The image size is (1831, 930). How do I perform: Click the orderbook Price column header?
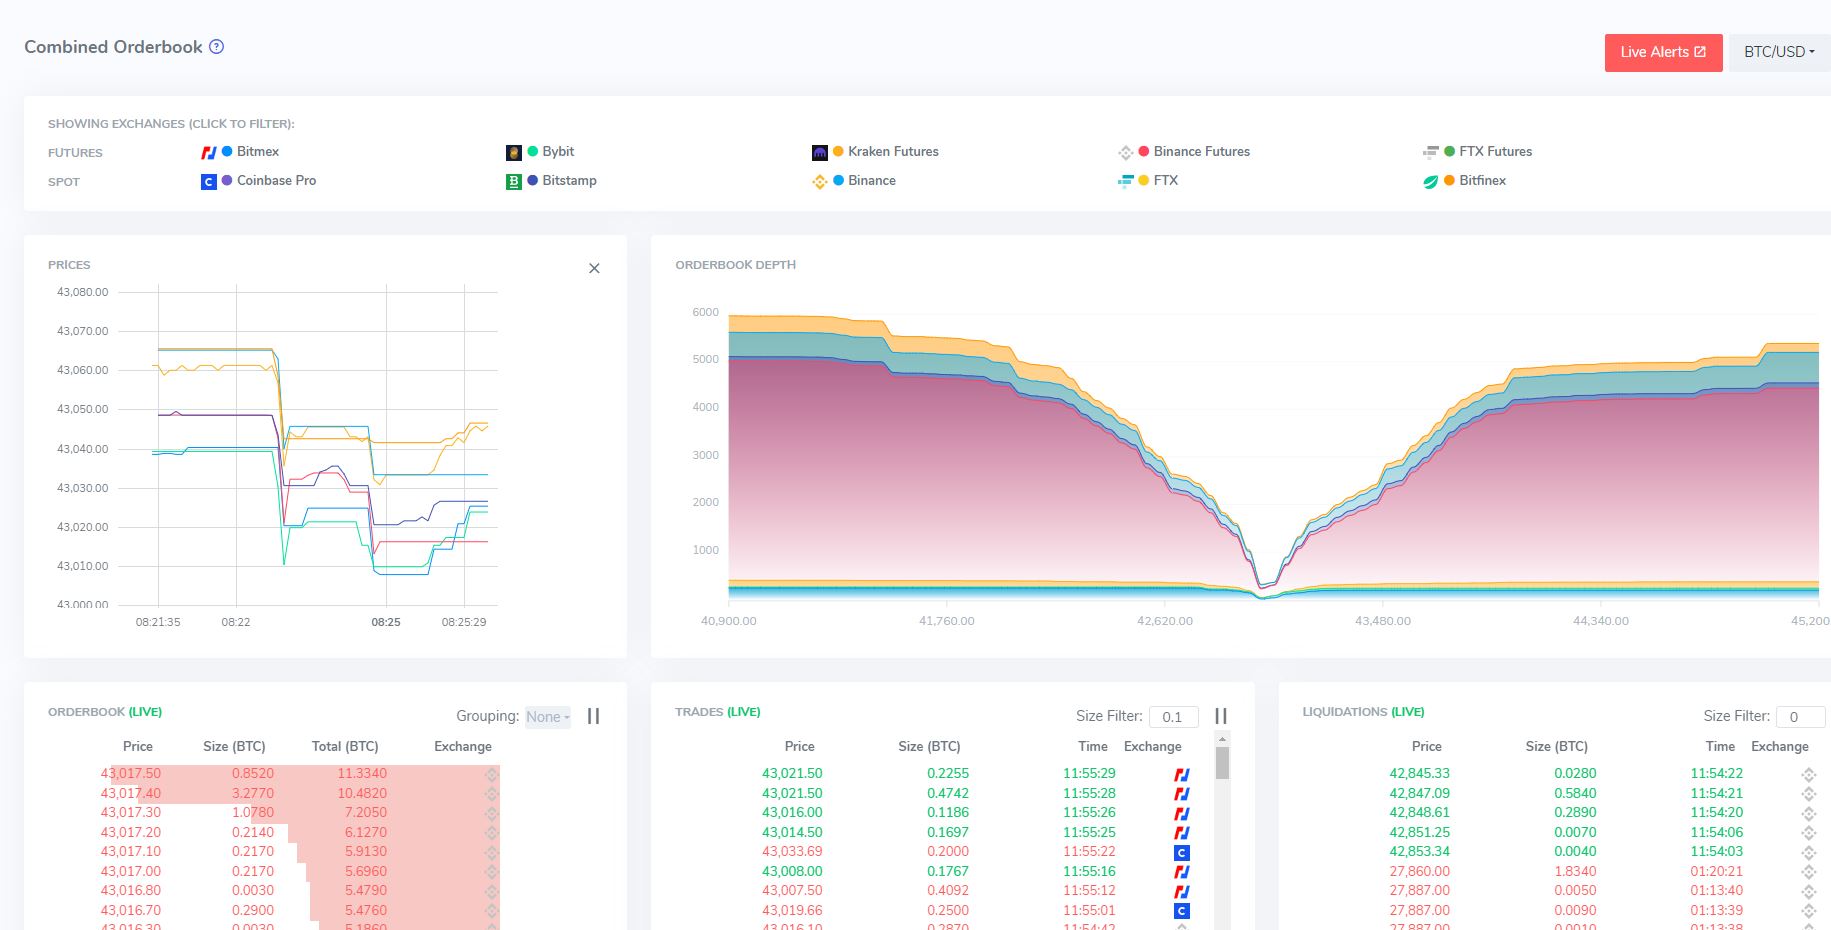pos(138,746)
